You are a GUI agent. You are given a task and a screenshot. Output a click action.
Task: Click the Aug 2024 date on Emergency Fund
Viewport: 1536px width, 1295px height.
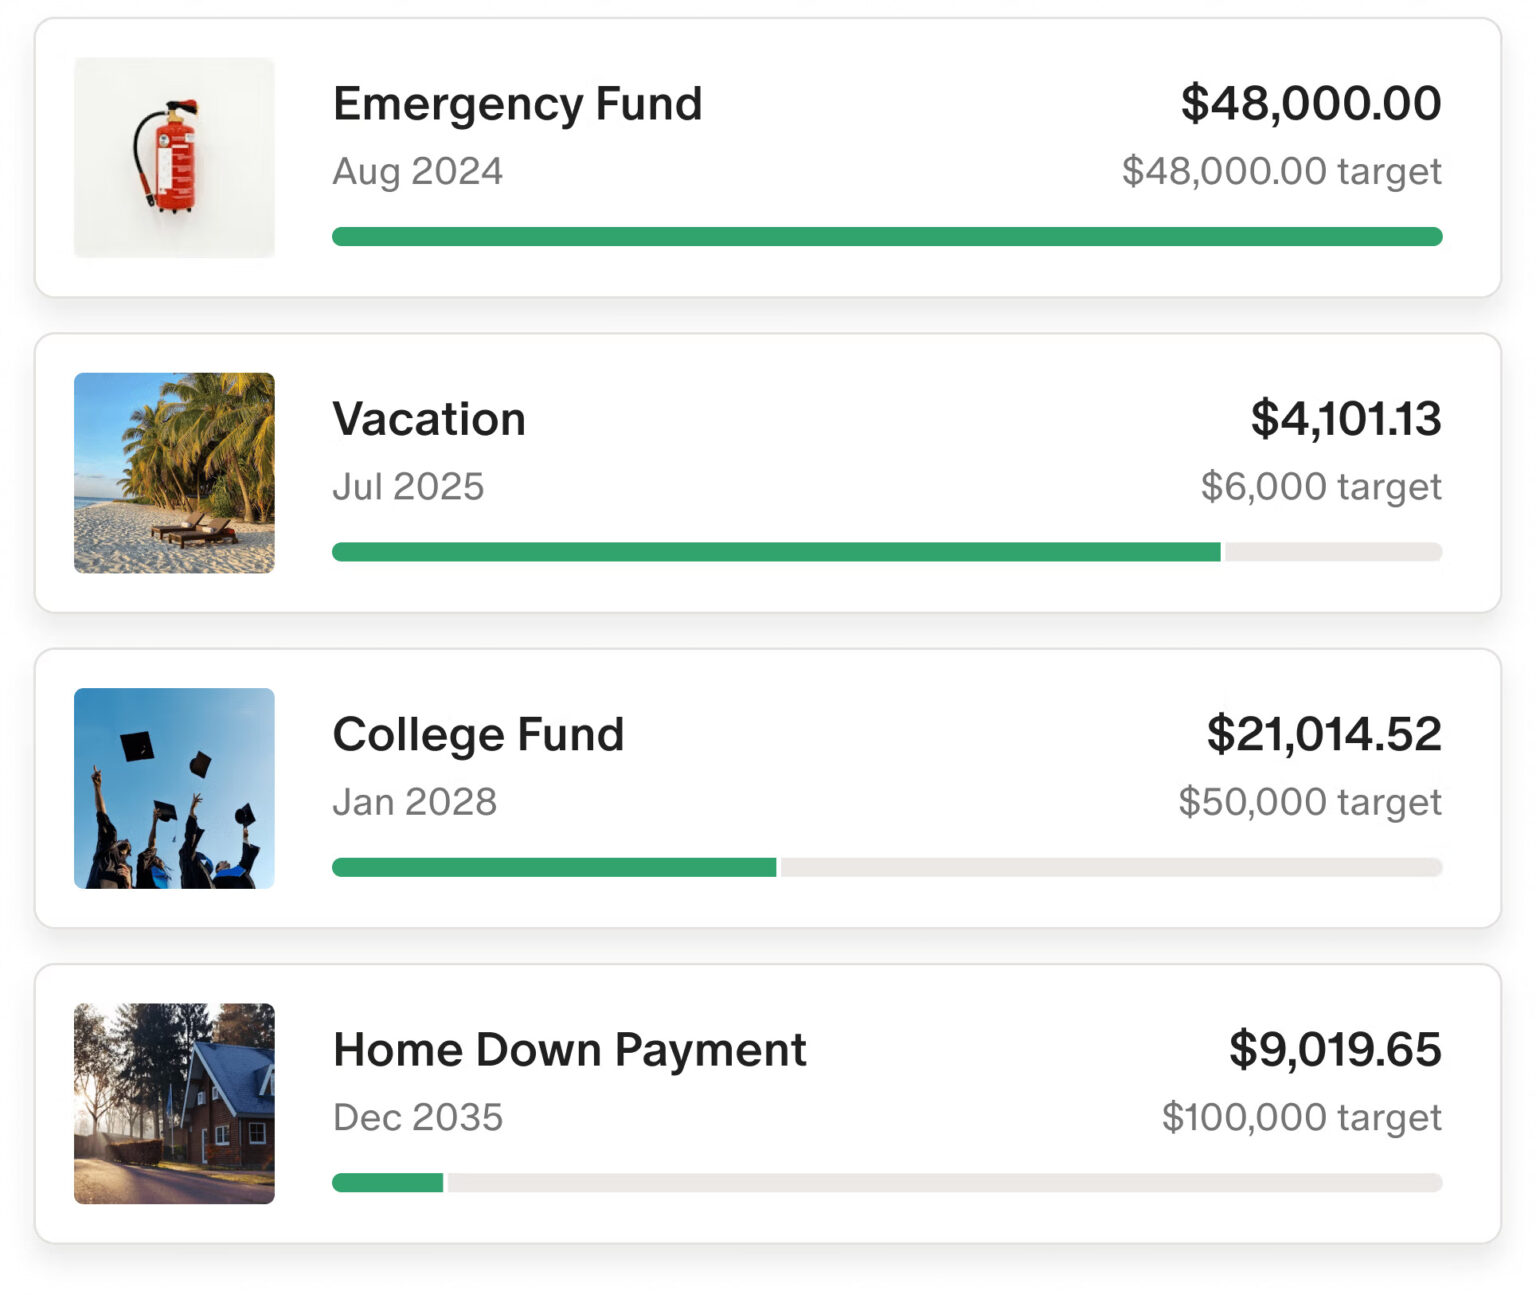click(418, 171)
